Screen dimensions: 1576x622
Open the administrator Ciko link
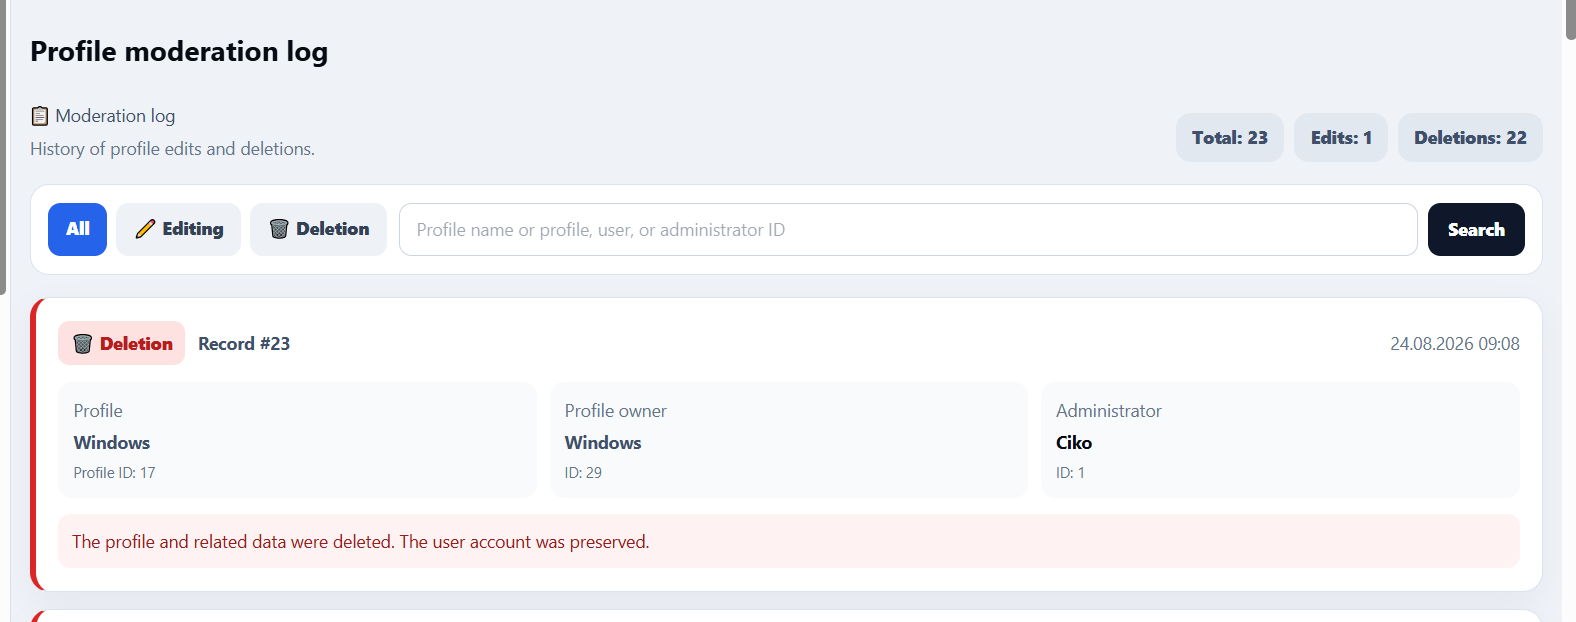click(1074, 442)
